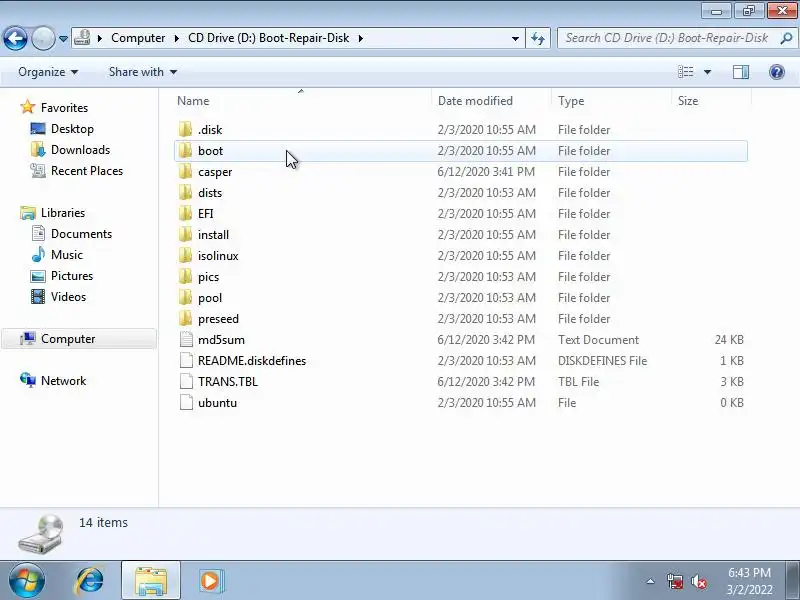Viewport: 800px width, 600px height.
Task: Open the Windows Start button
Action: click(x=27, y=581)
